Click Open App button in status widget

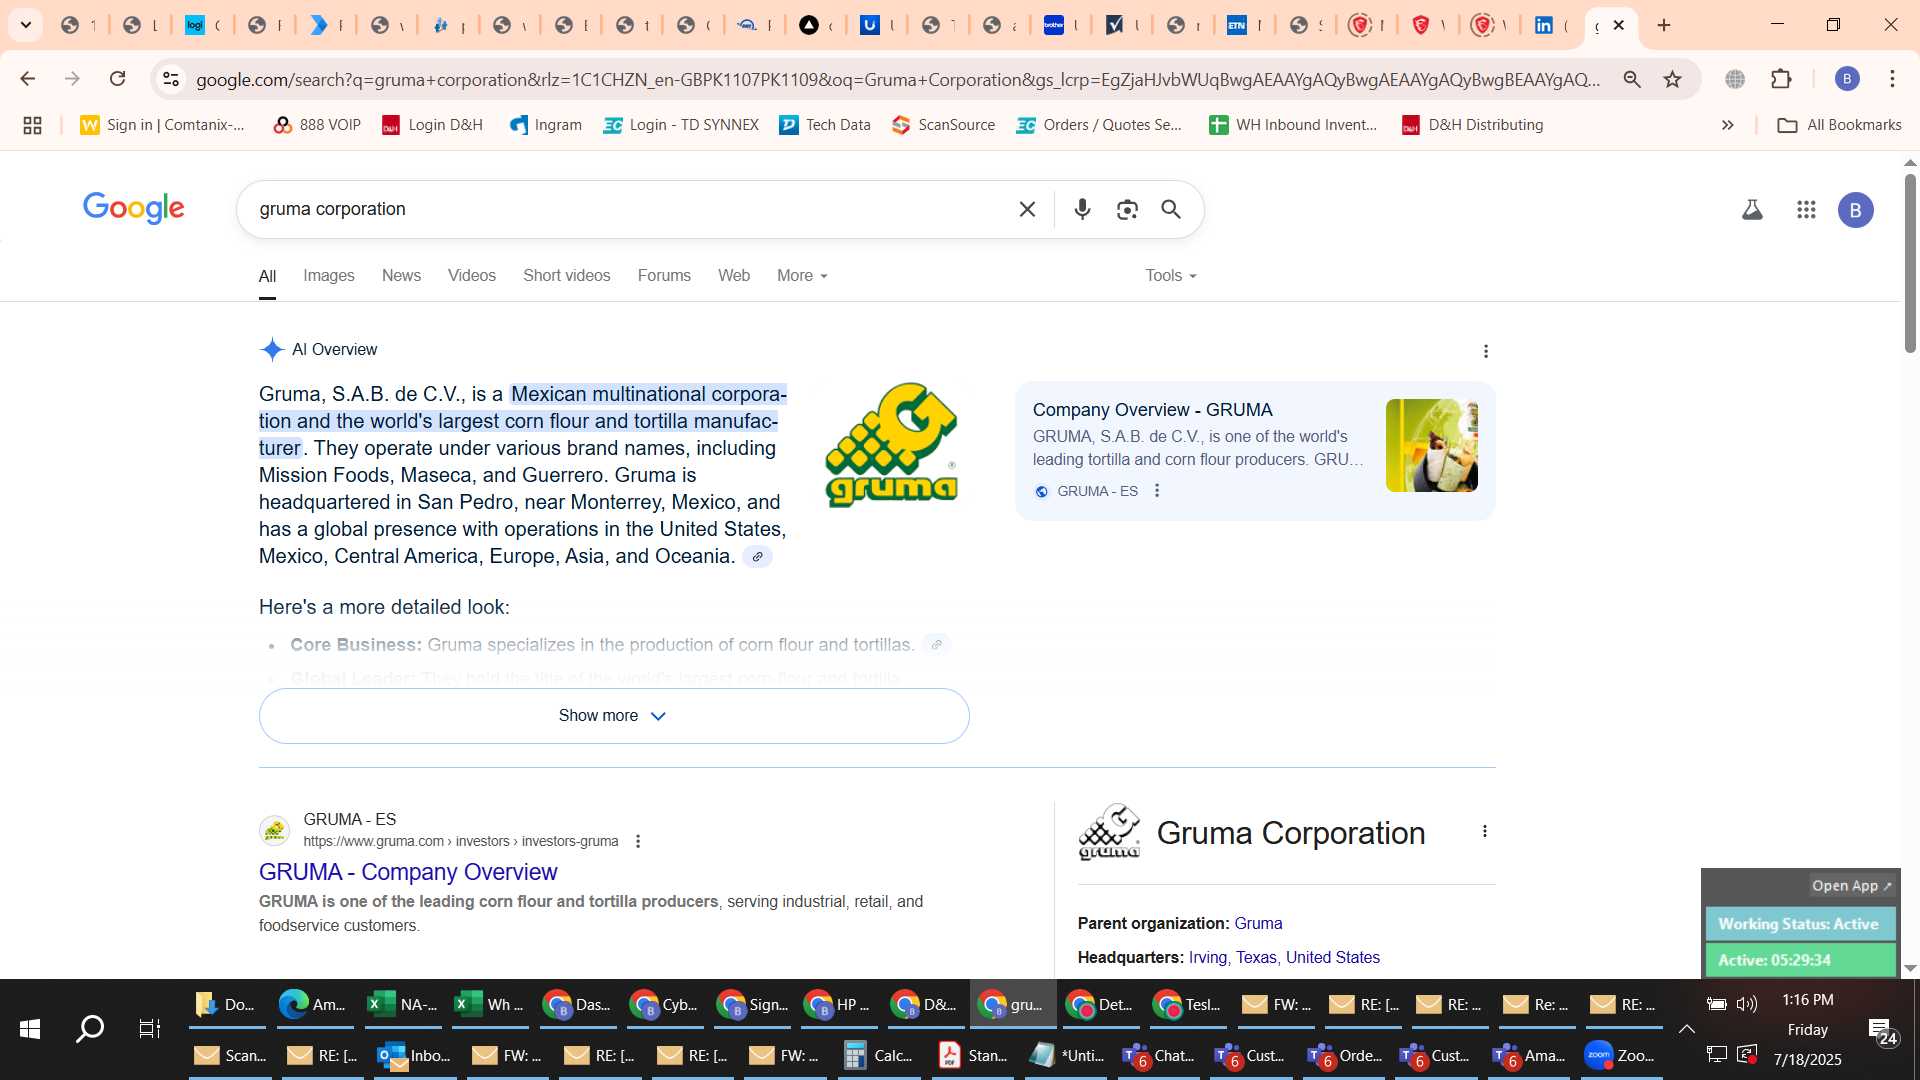tap(1851, 886)
